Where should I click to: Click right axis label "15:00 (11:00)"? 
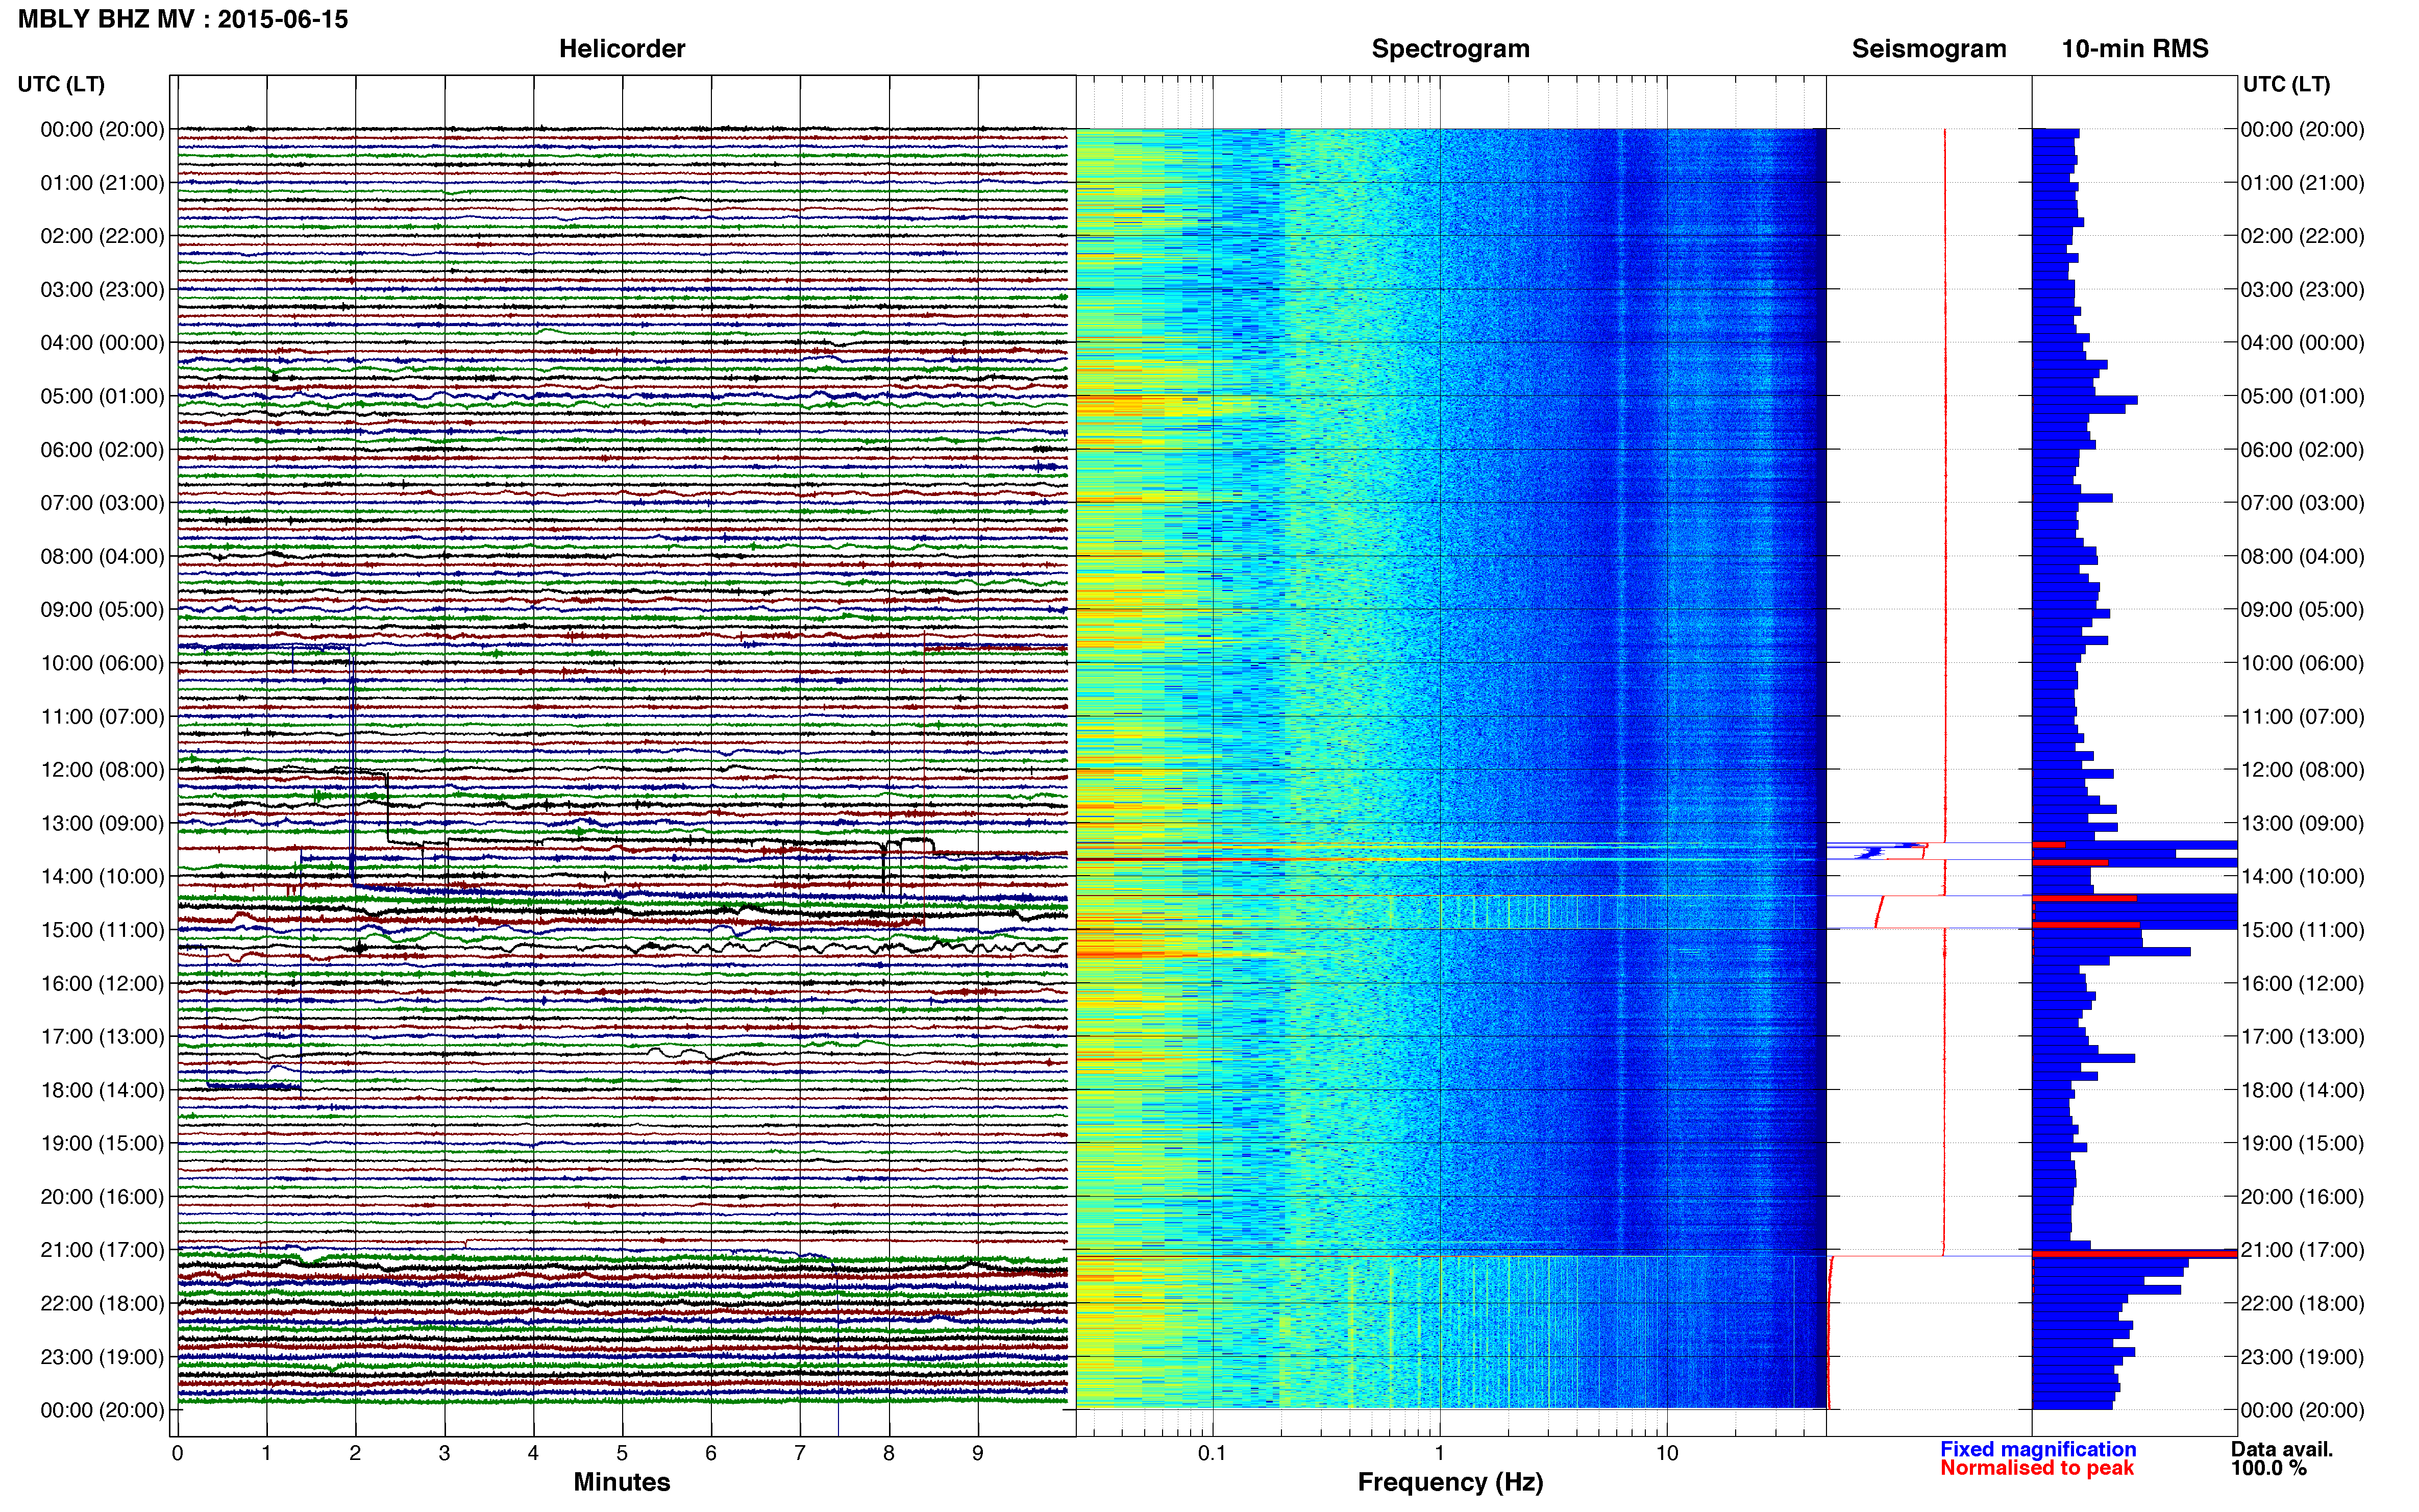point(2302,930)
